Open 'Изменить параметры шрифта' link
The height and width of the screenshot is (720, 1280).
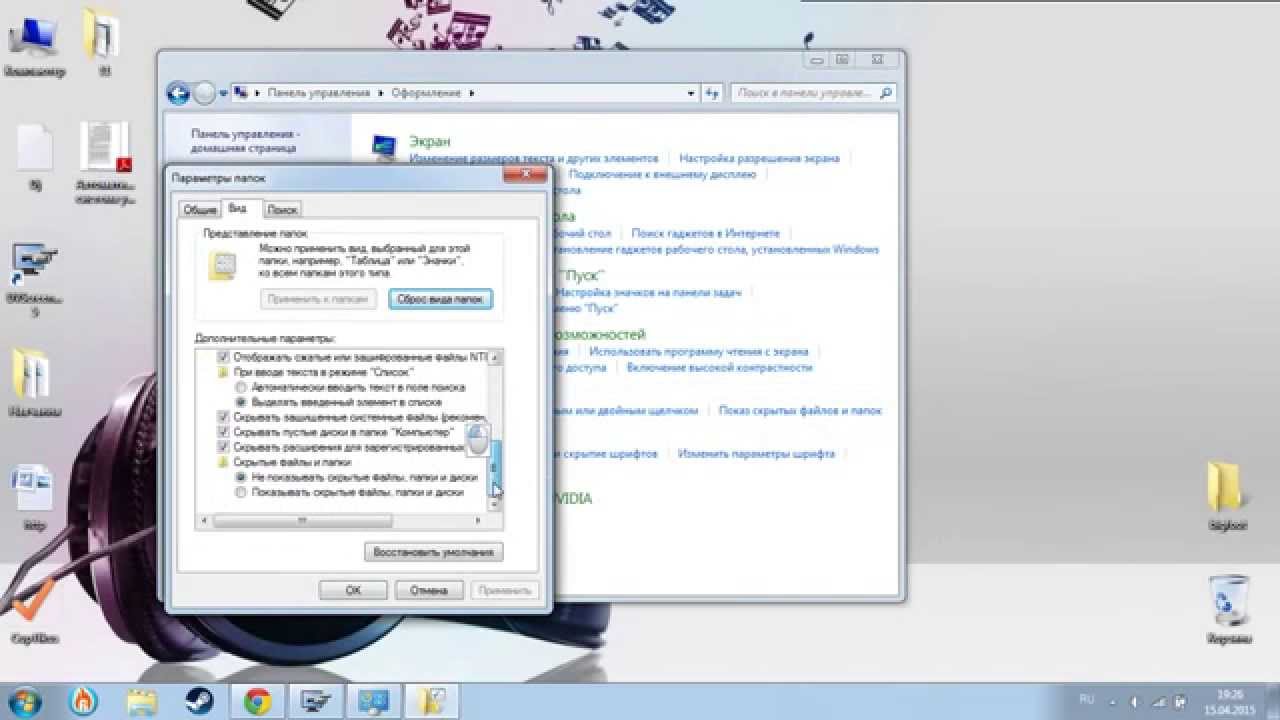[756, 453]
